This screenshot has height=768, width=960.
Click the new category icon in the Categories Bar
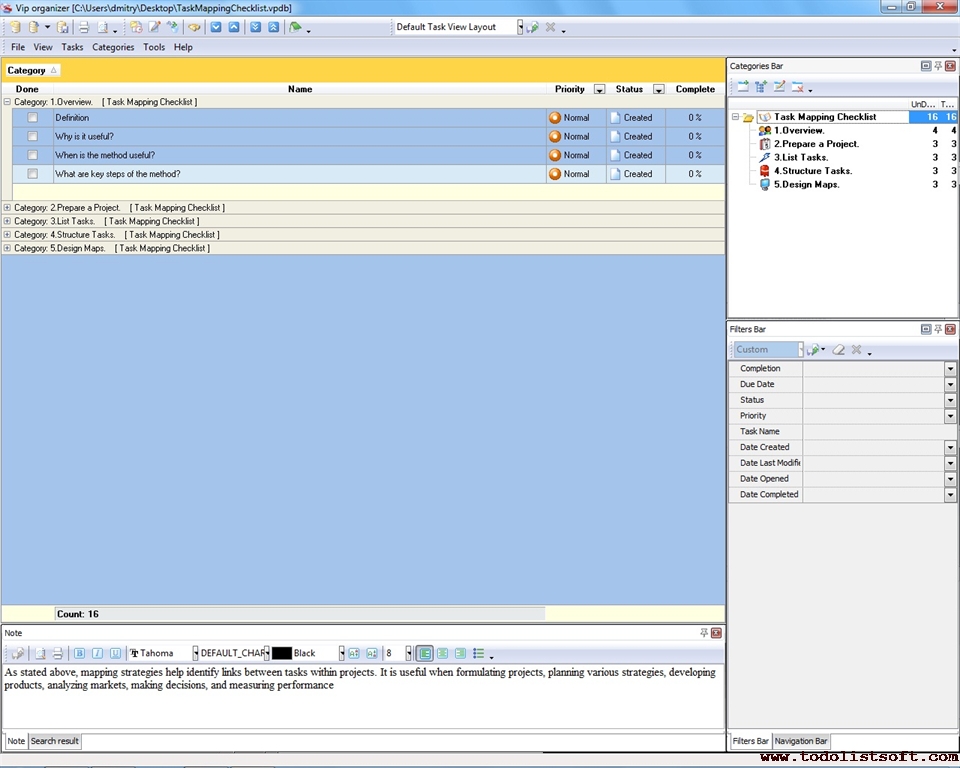pyautogui.click(x=743, y=87)
